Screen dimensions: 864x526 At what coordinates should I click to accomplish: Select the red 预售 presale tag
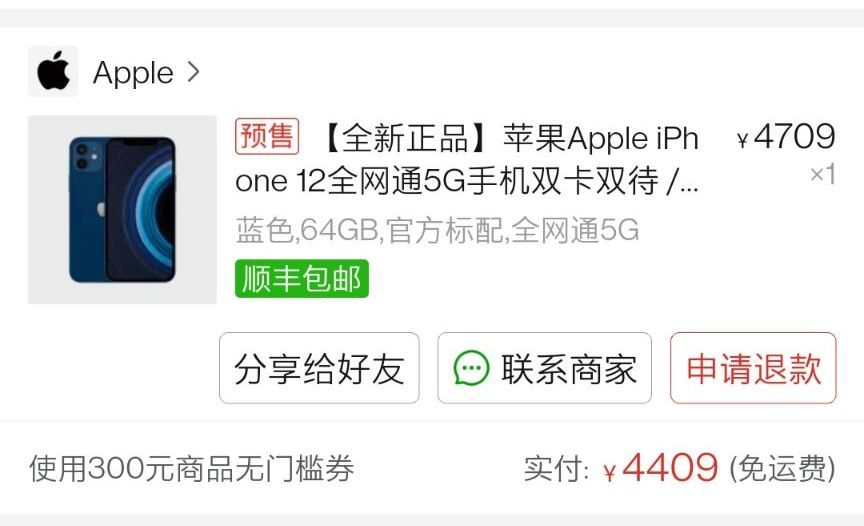click(x=267, y=136)
